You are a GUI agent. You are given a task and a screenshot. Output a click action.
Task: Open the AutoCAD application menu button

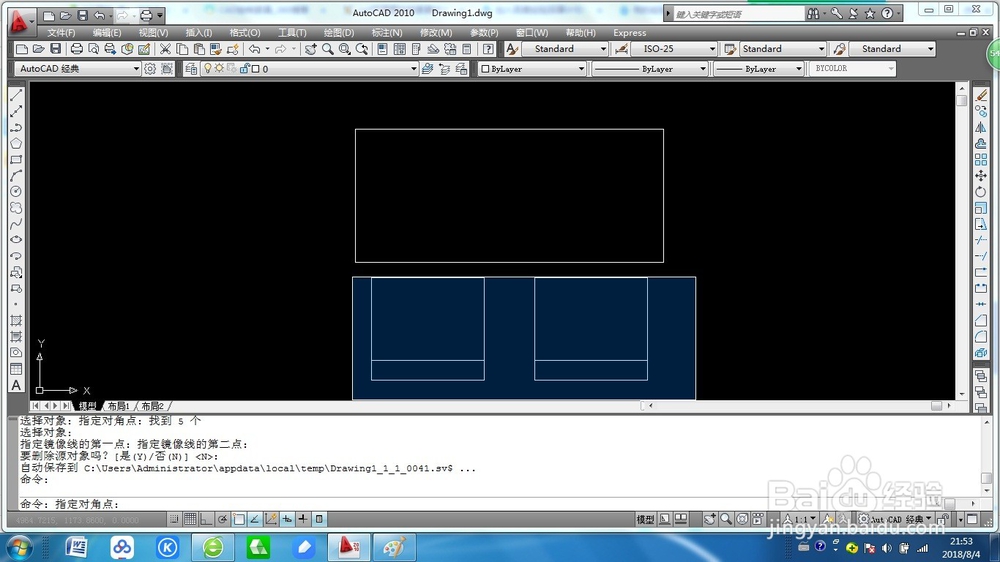click(x=20, y=20)
